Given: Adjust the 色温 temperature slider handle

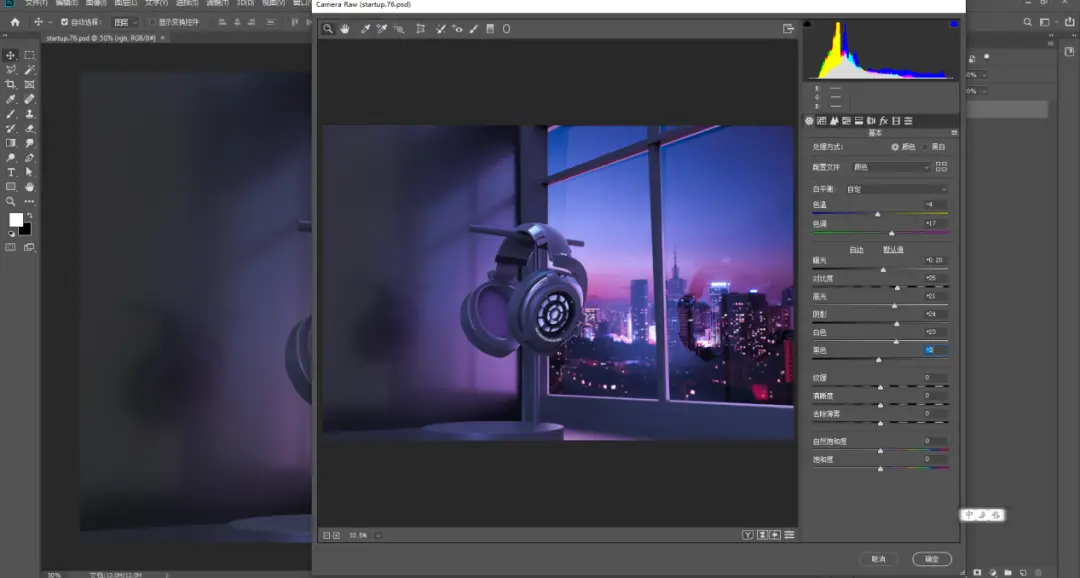Looking at the screenshot, I should tap(878, 214).
